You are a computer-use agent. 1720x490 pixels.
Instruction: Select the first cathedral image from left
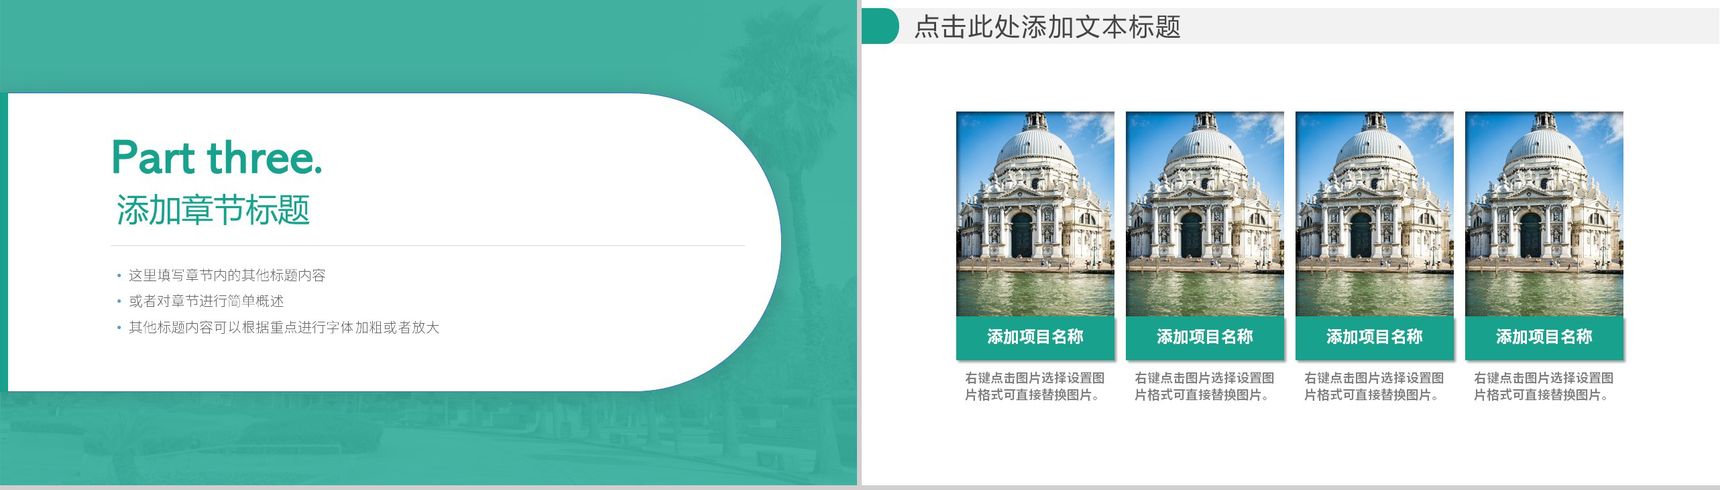(x=1035, y=214)
